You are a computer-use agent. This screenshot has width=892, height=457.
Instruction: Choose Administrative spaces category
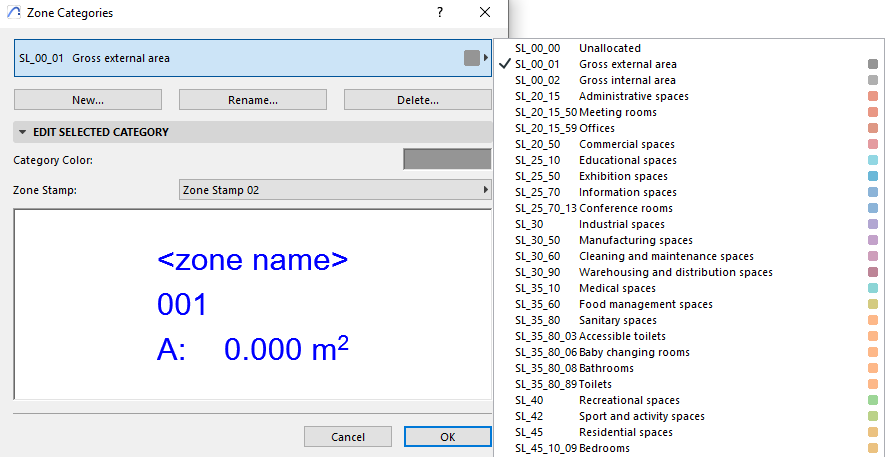[689, 96]
